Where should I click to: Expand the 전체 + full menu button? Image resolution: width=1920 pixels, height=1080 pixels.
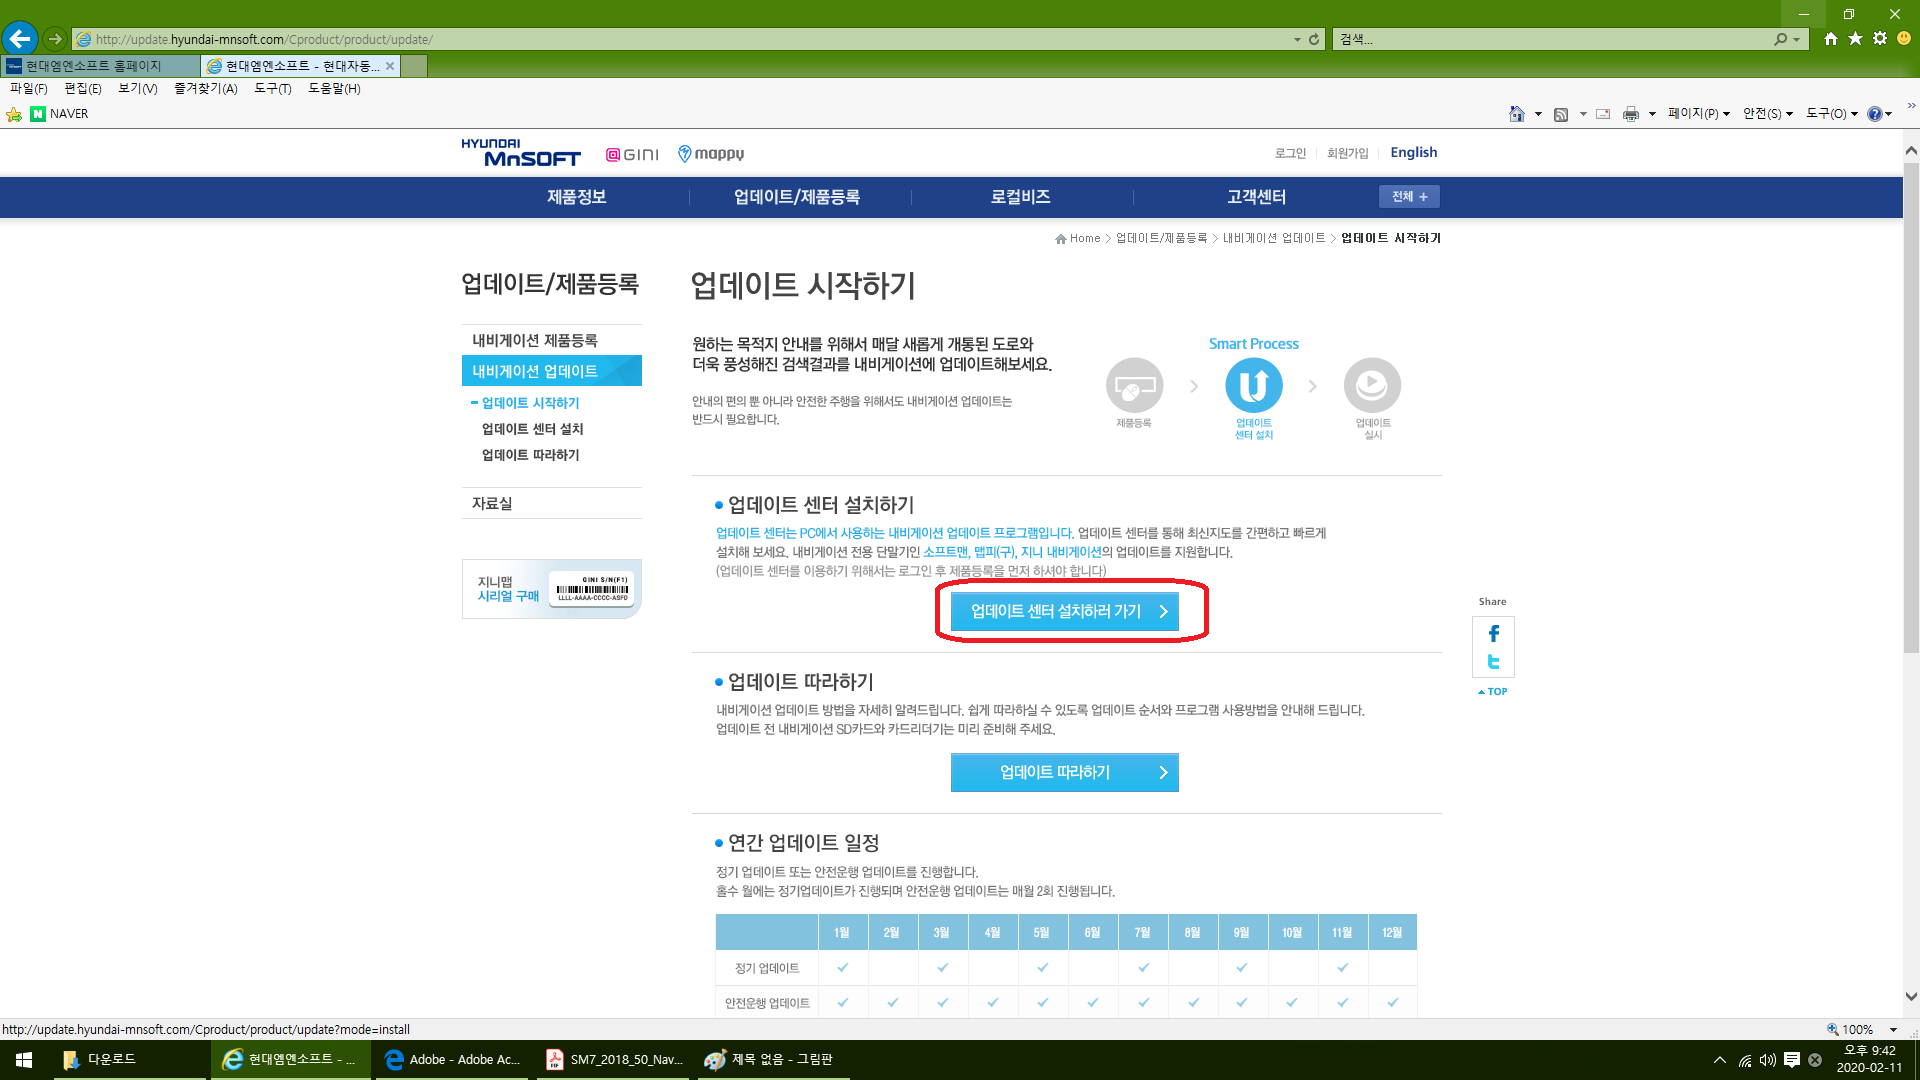(x=1409, y=196)
